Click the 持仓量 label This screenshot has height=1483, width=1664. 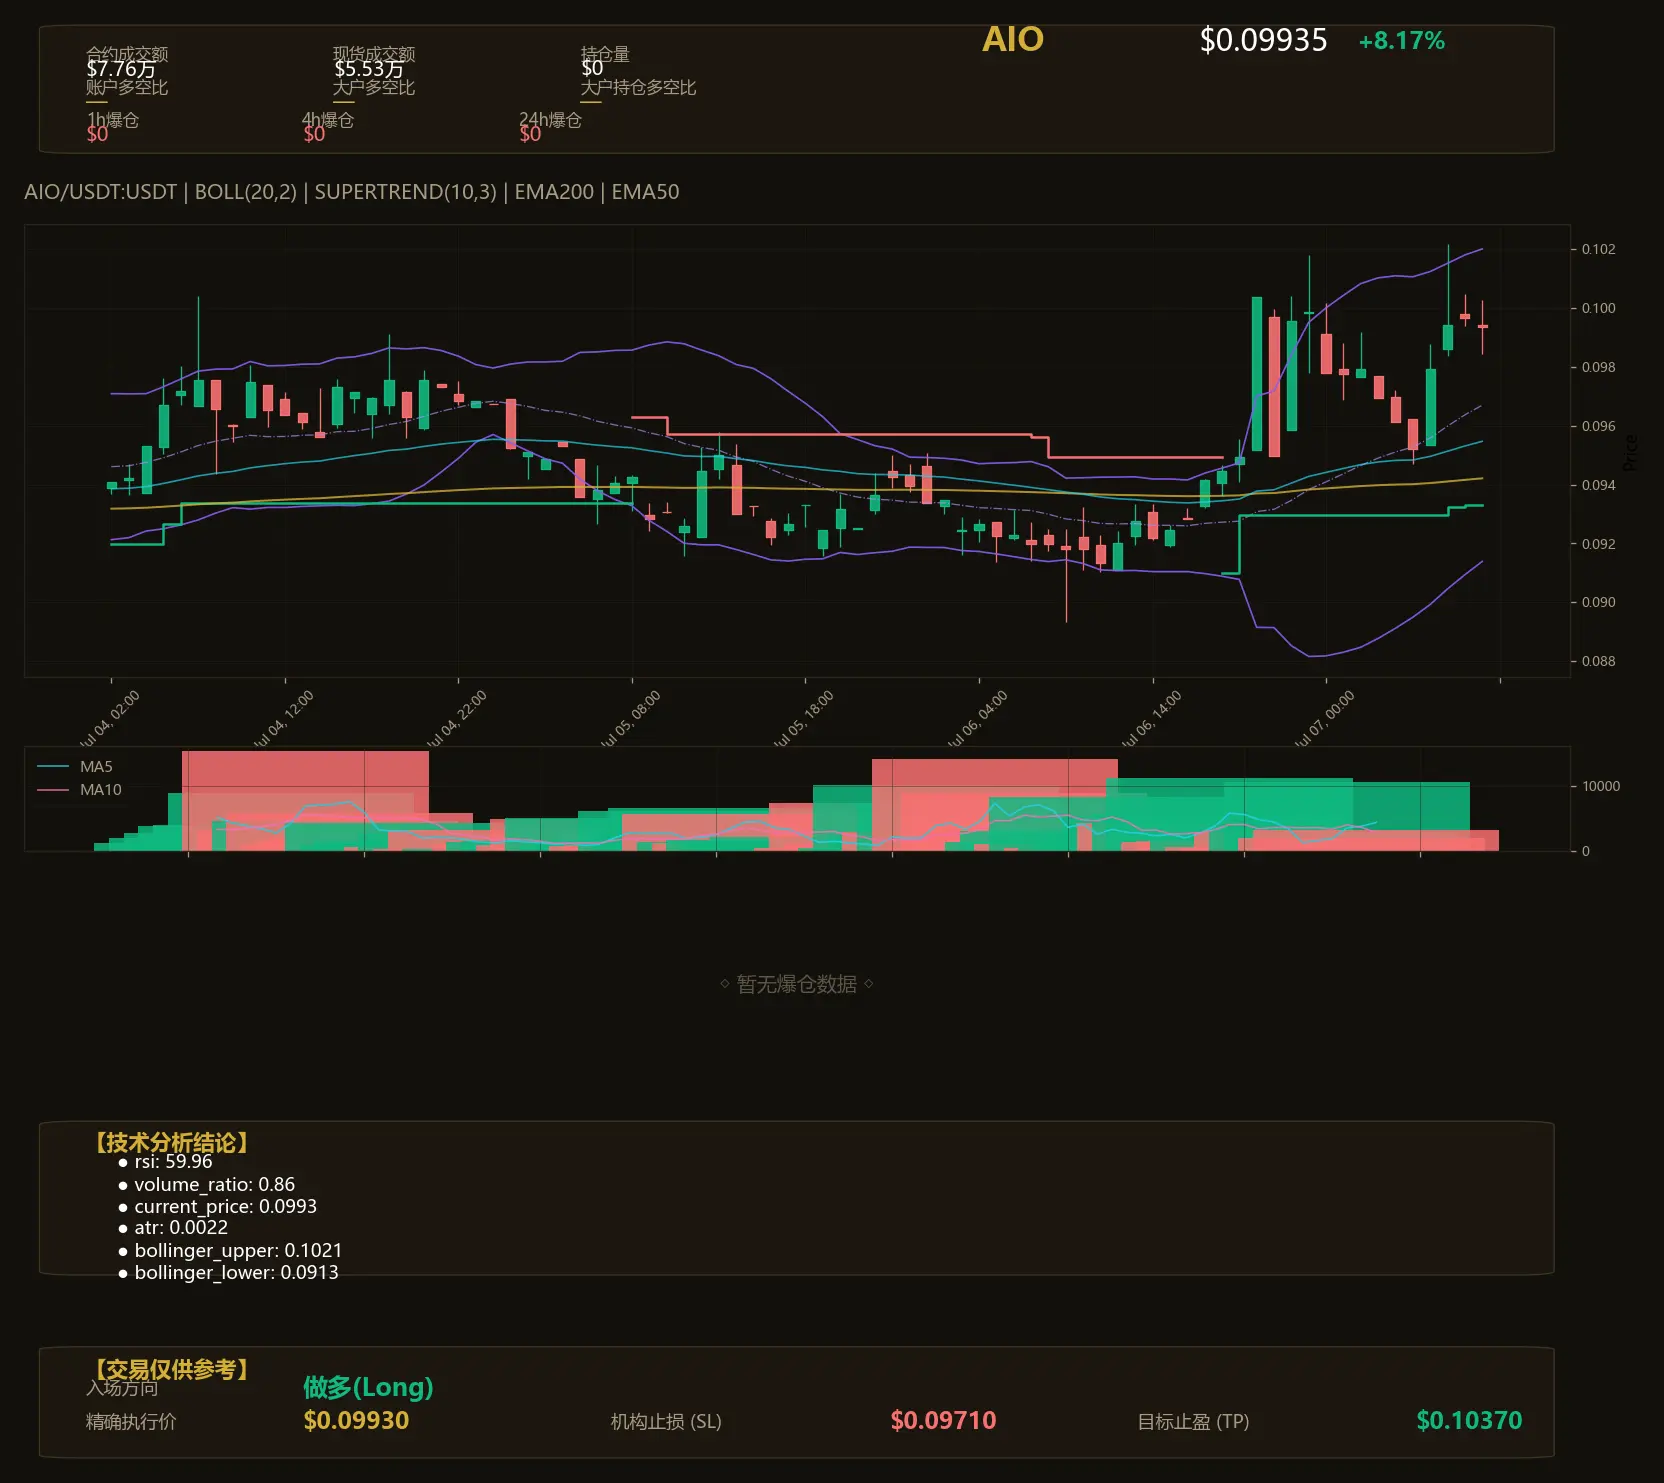[605, 53]
